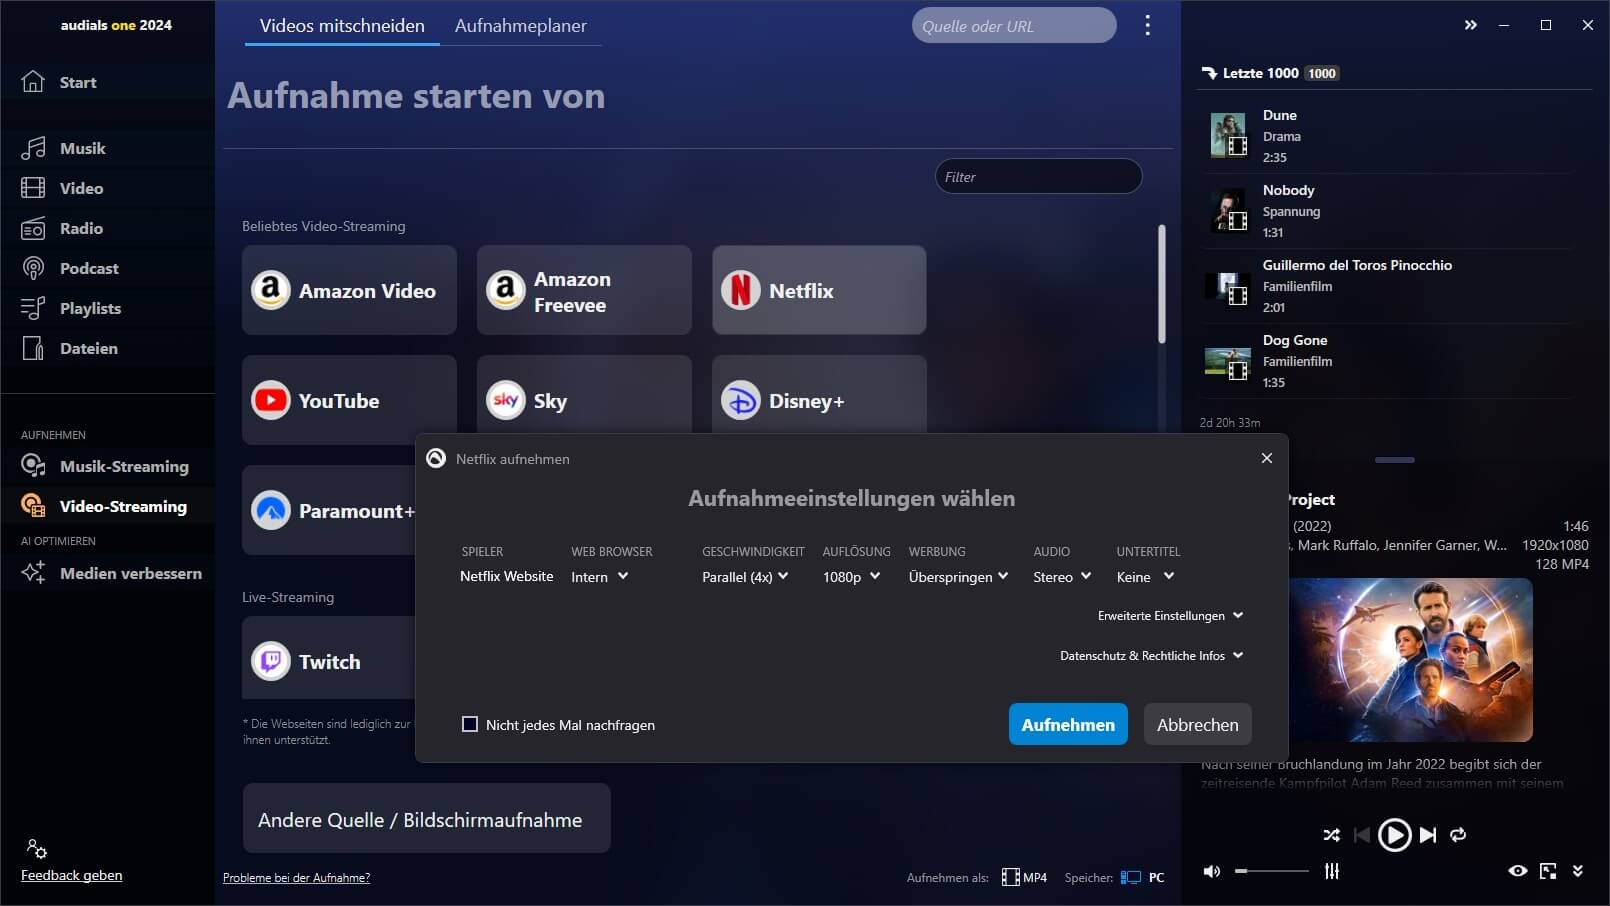1610x906 pixels.
Task: Click the volume slider track
Action: tap(1272, 871)
